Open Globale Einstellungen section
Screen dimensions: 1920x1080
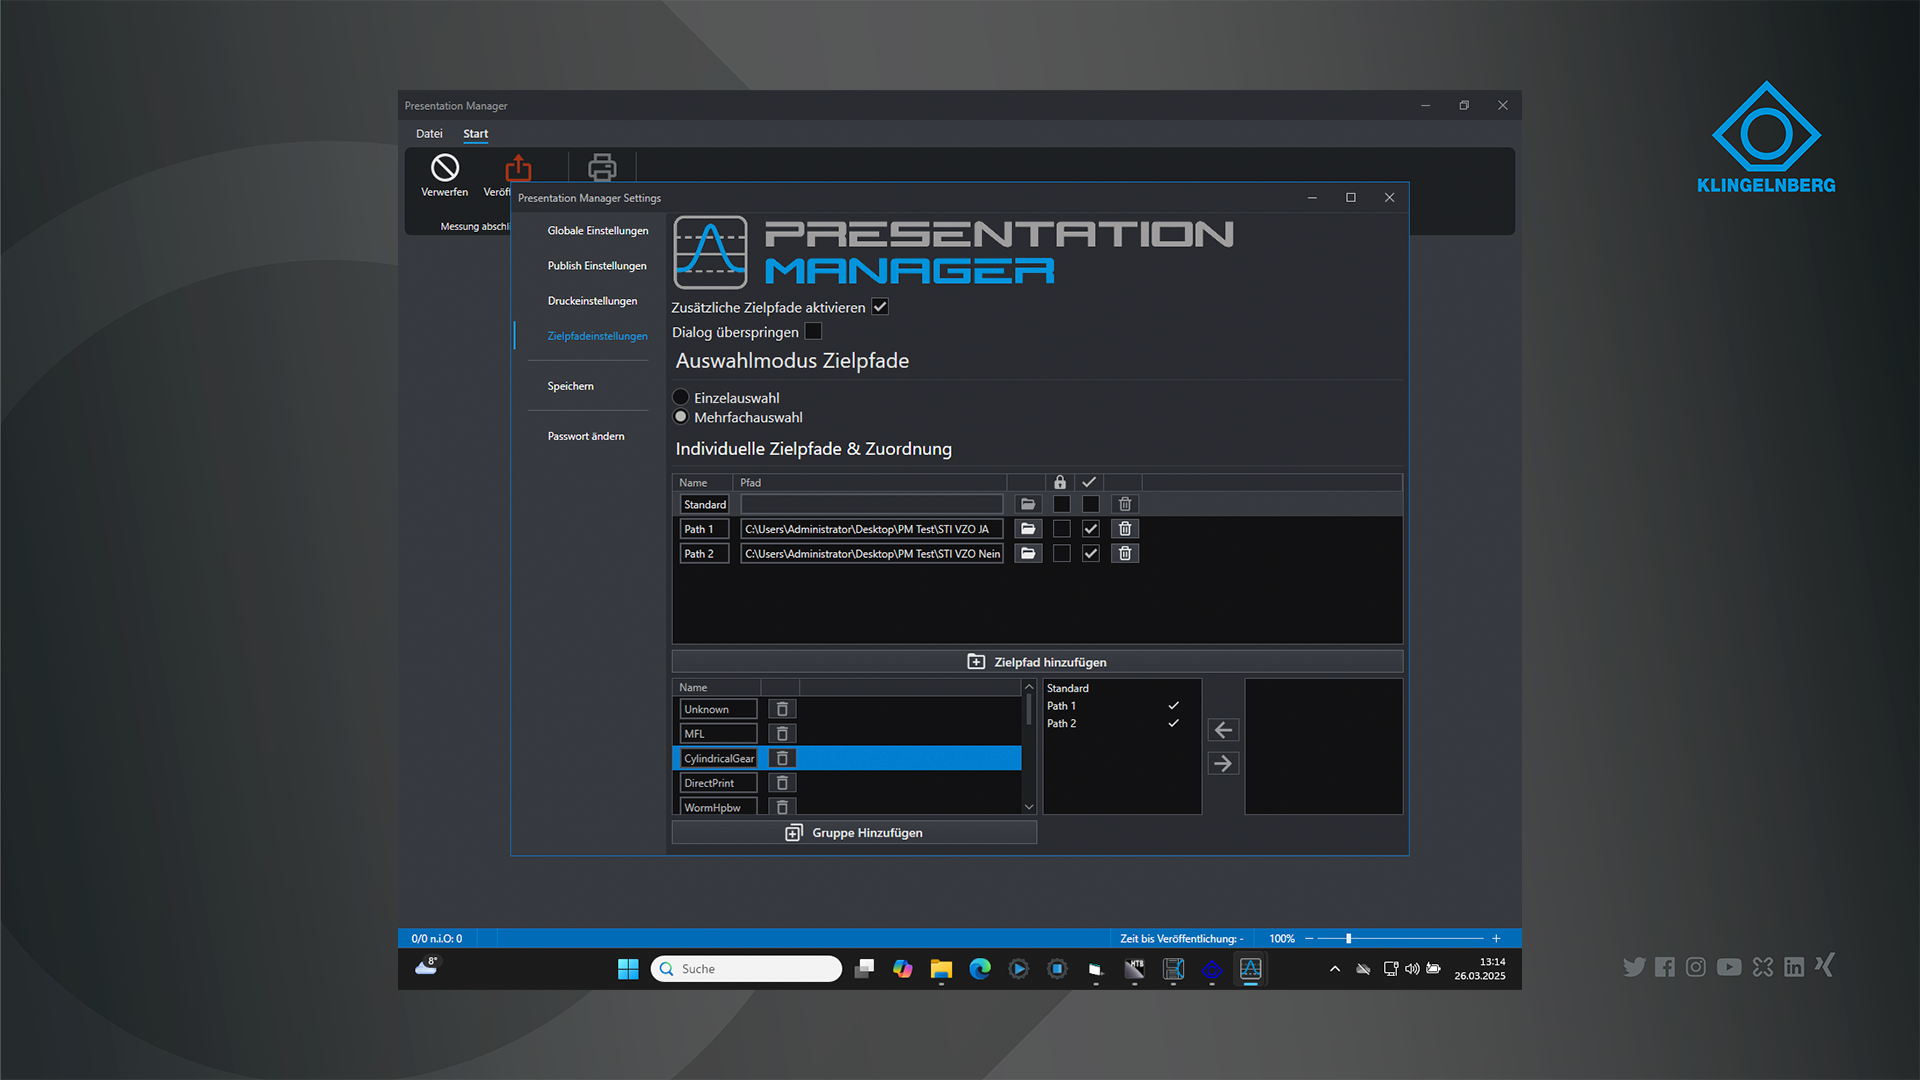[598, 231]
